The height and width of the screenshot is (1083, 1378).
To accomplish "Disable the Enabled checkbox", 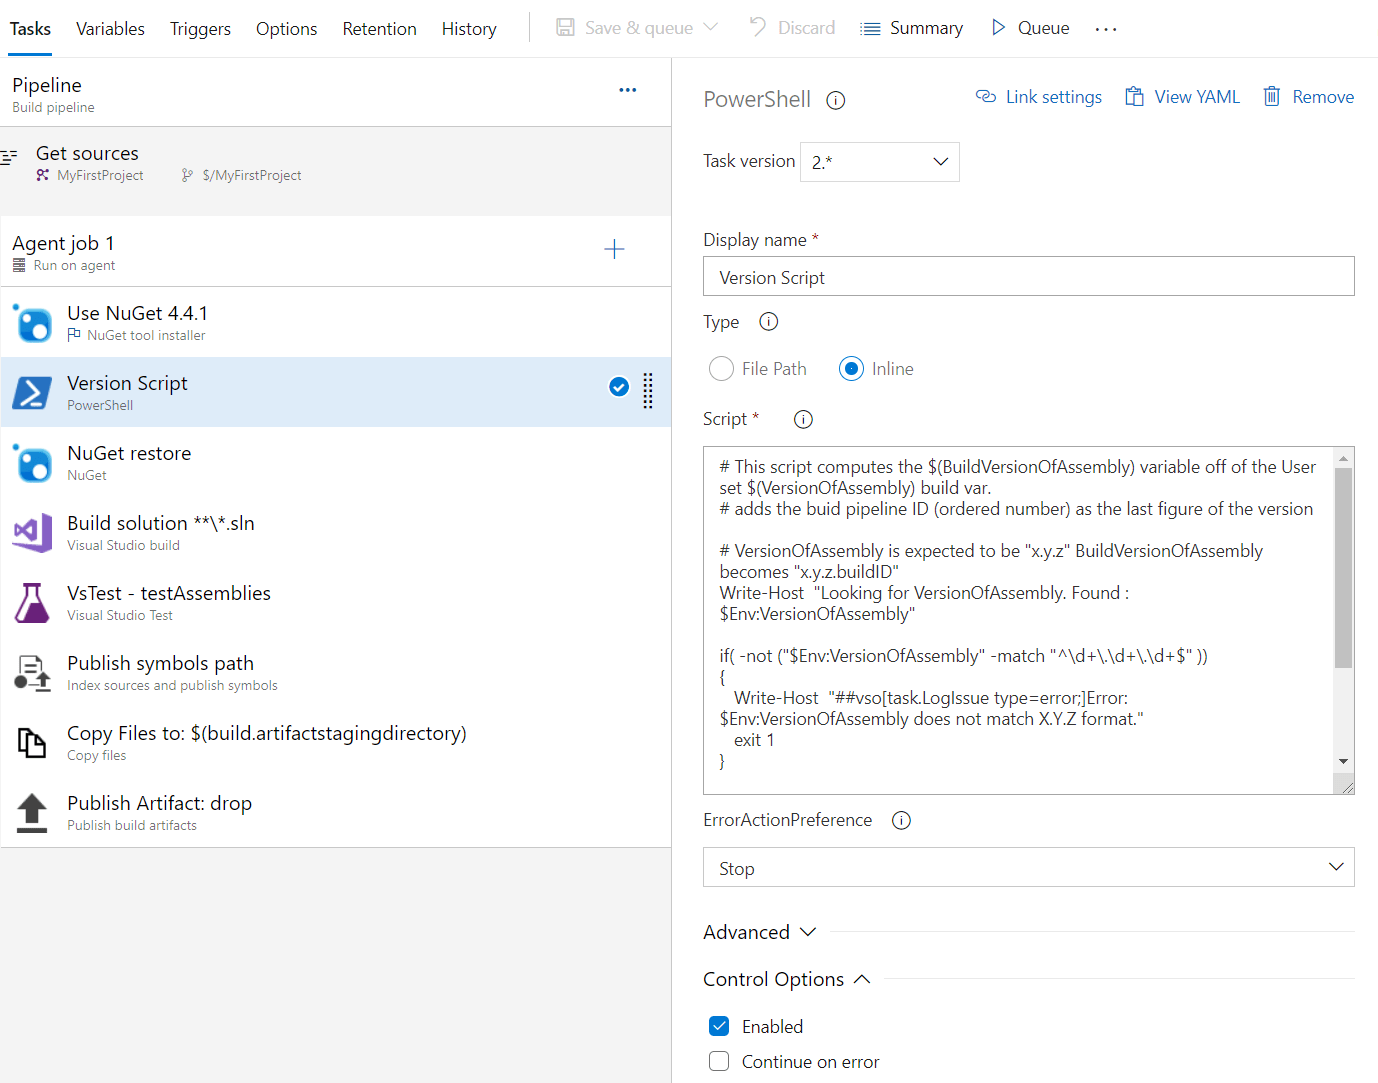I will click(719, 1026).
